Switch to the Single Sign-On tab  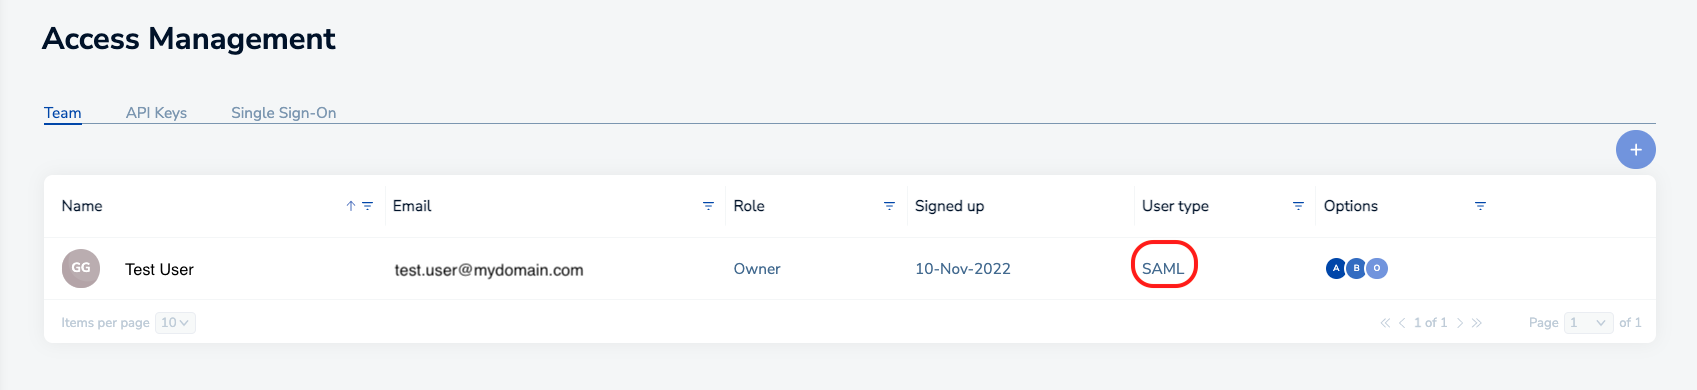283,113
